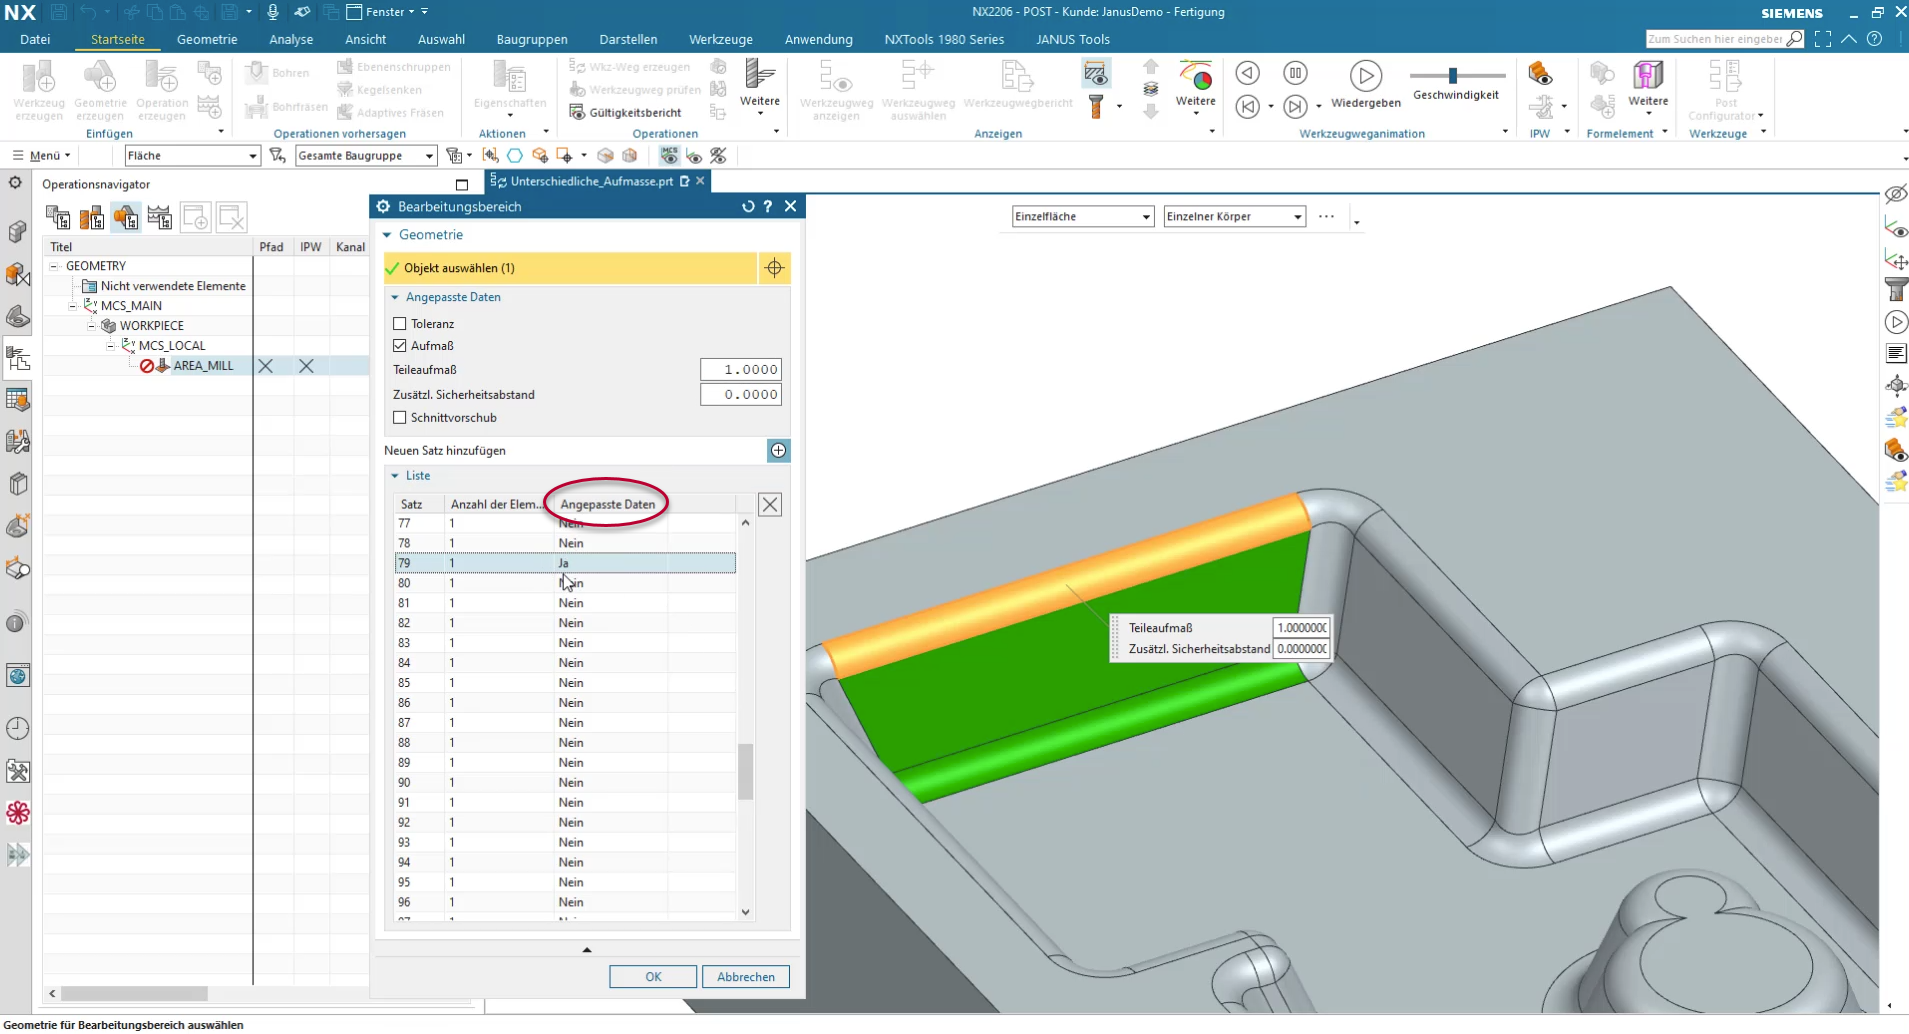1909x1034 pixels.
Task: Click the Teileaufmaß input field in dialog
Action: coord(740,370)
